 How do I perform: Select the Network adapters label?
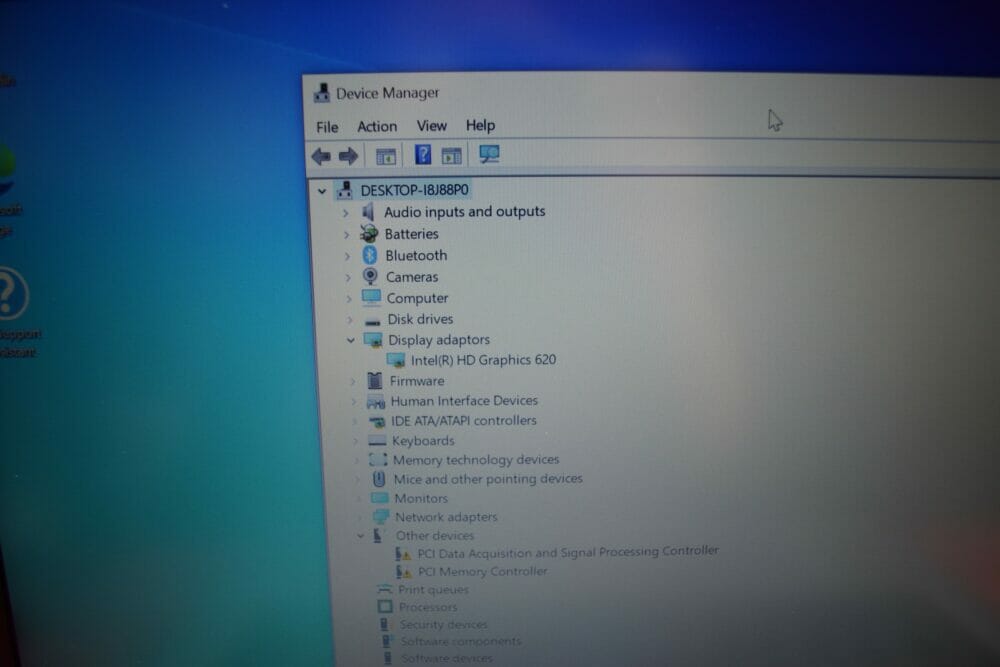coord(446,517)
